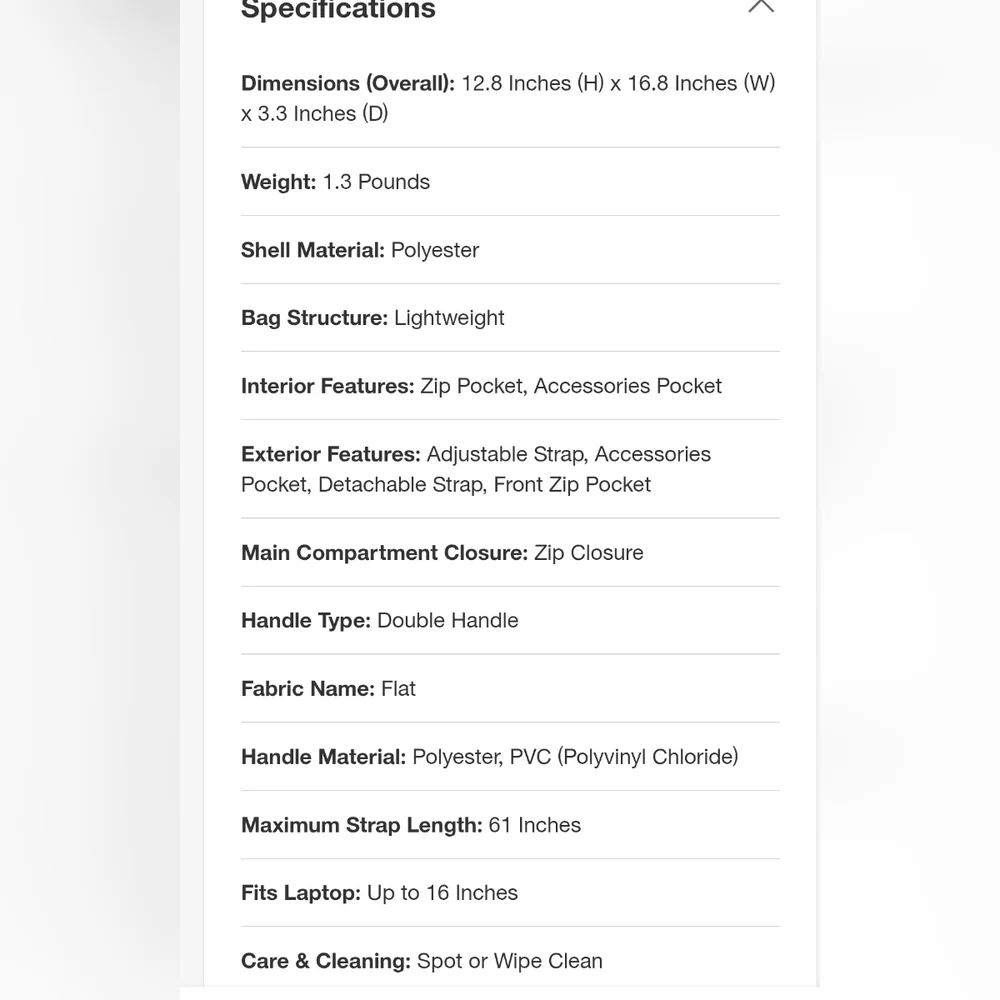The width and height of the screenshot is (1000, 1000).
Task: Select the Main Compartment Closure row
Action: tap(510, 552)
